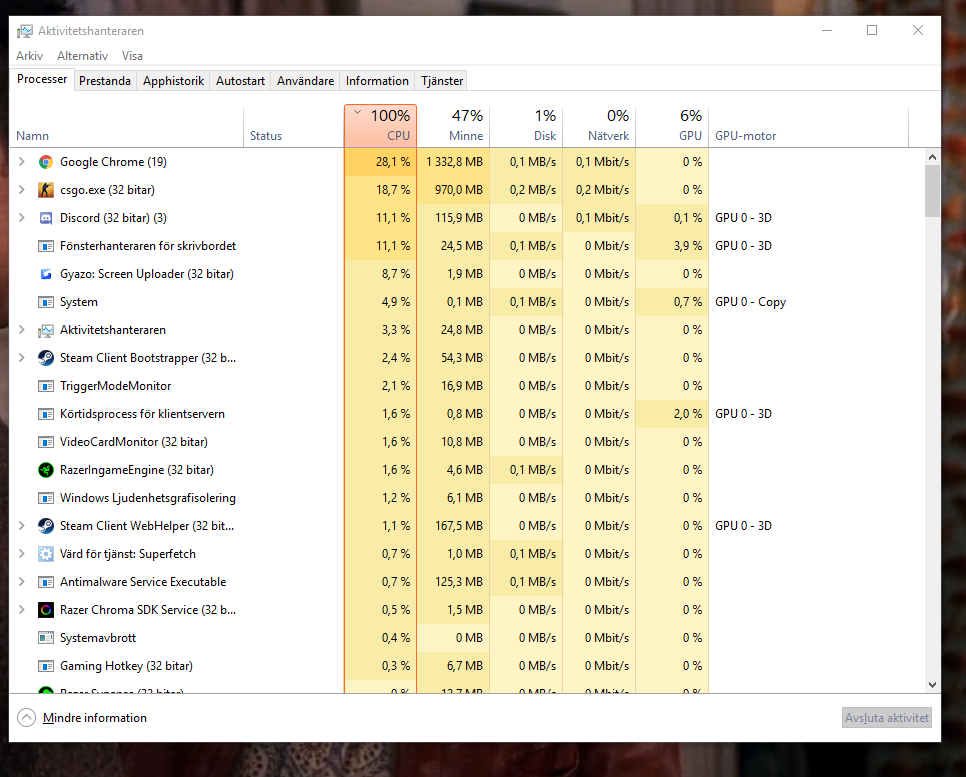Image resolution: width=966 pixels, height=777 pixels.
Task: Open the Arkiv menu
Action: pyautogui.click(x=30, y=56)
